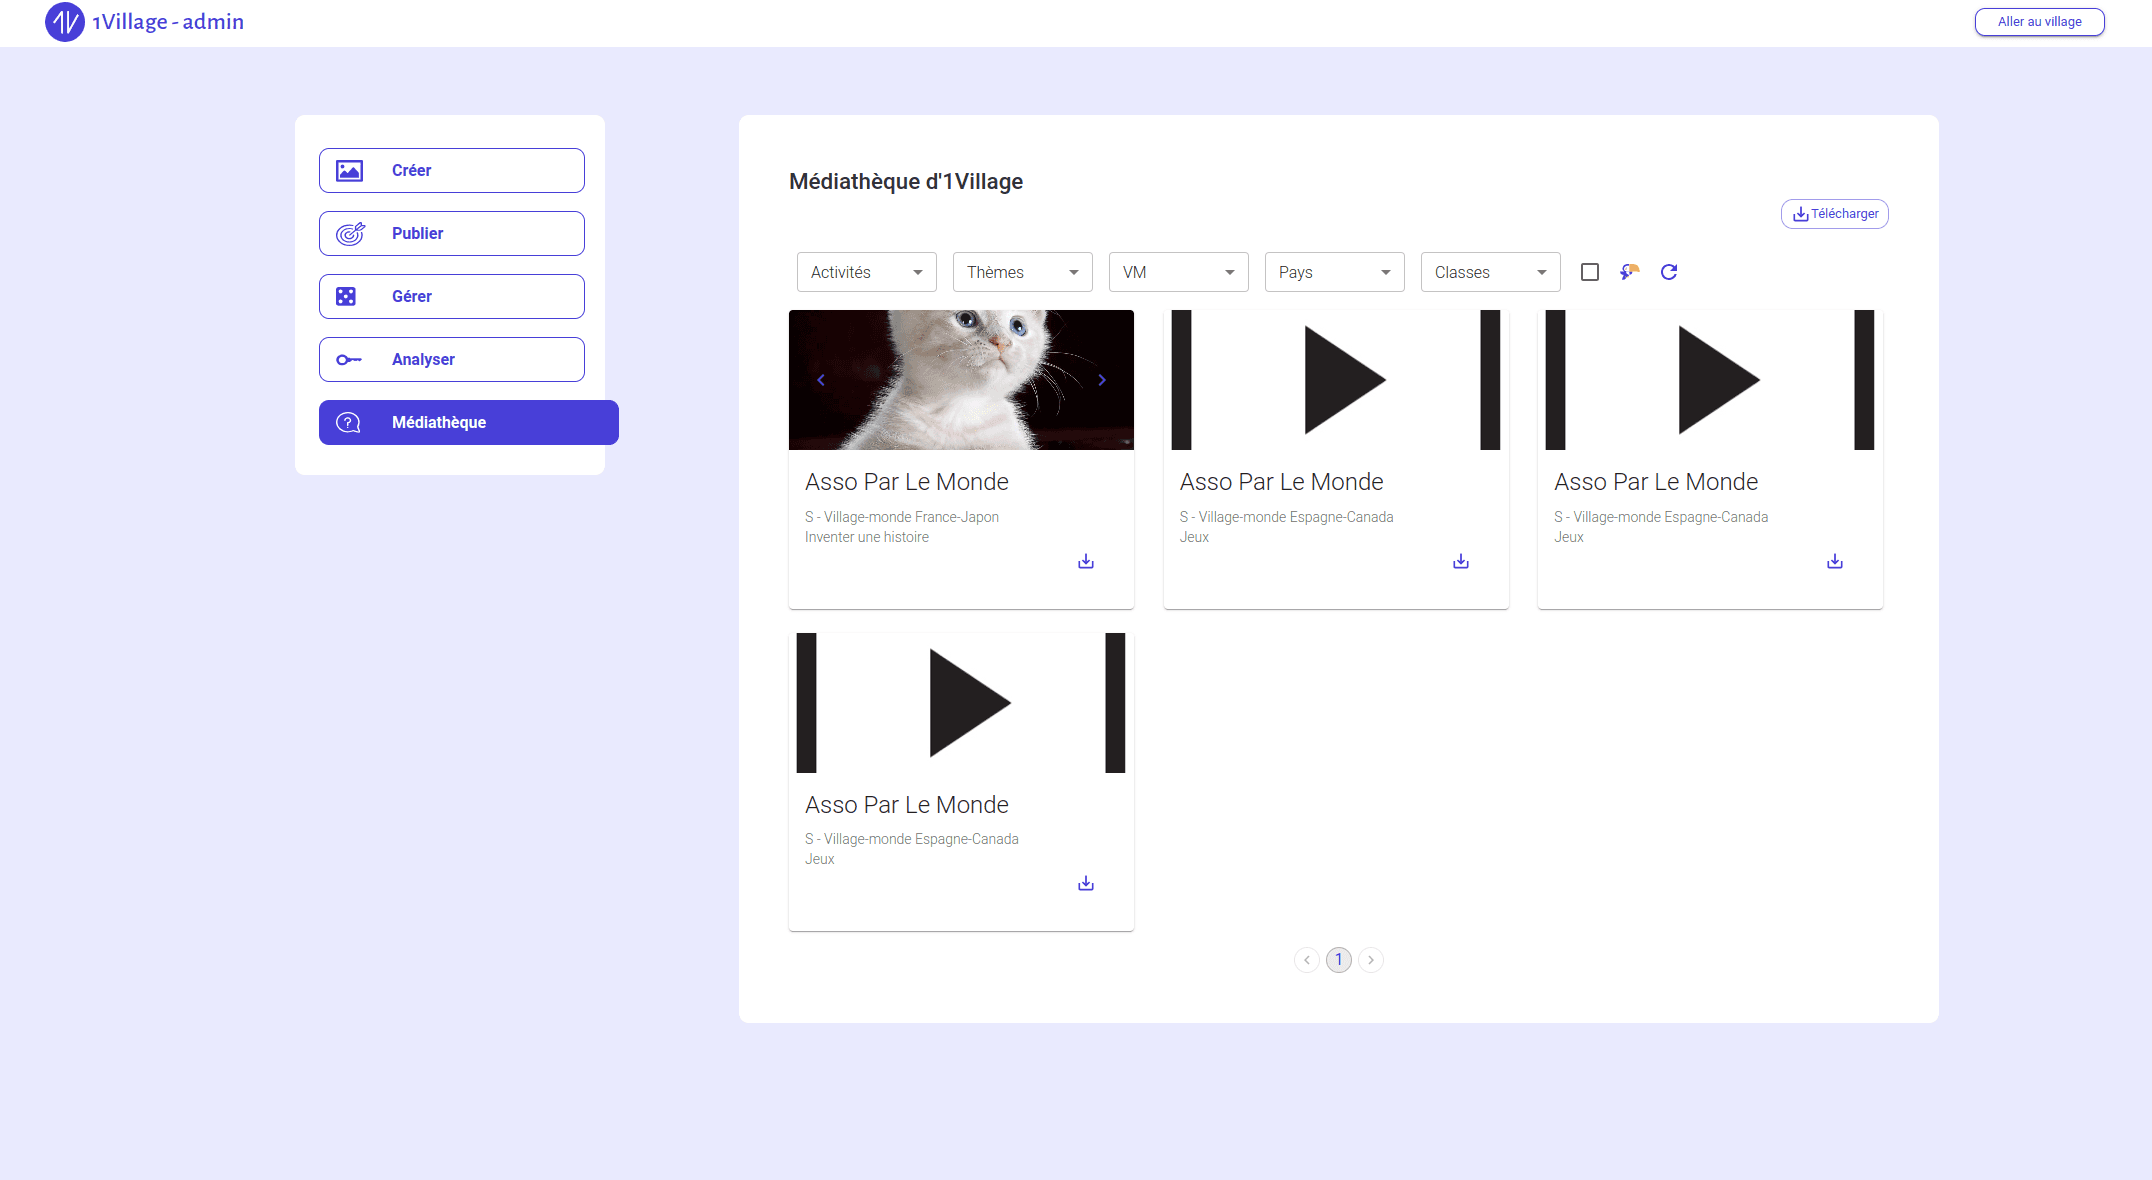
Task: Open the white kitten thumbnail image
Action: coord(961,380)
